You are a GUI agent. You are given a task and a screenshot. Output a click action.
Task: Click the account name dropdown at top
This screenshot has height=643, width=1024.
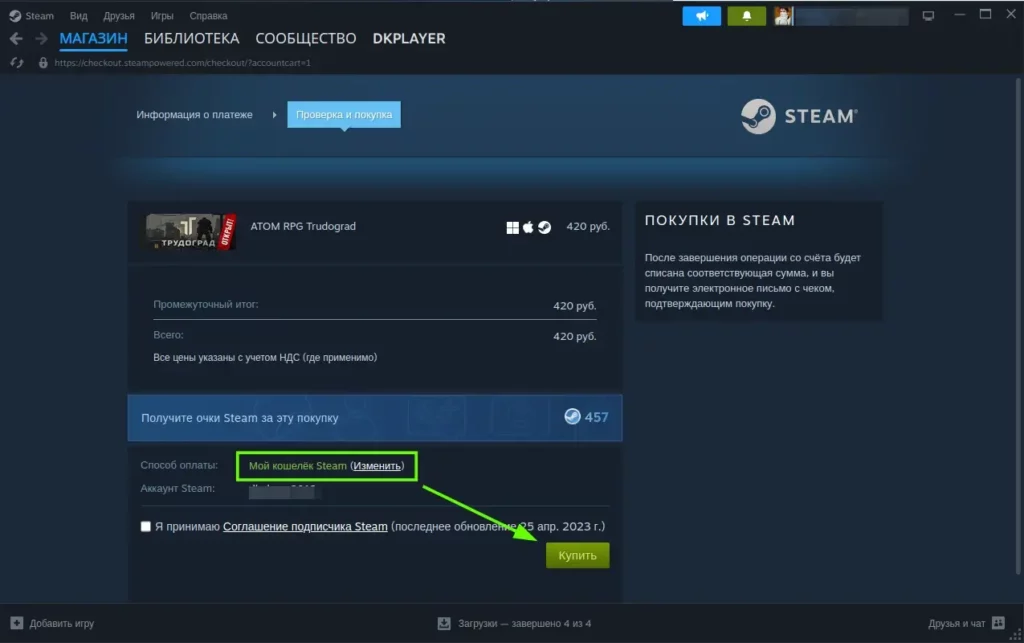(x=851, y=16)
